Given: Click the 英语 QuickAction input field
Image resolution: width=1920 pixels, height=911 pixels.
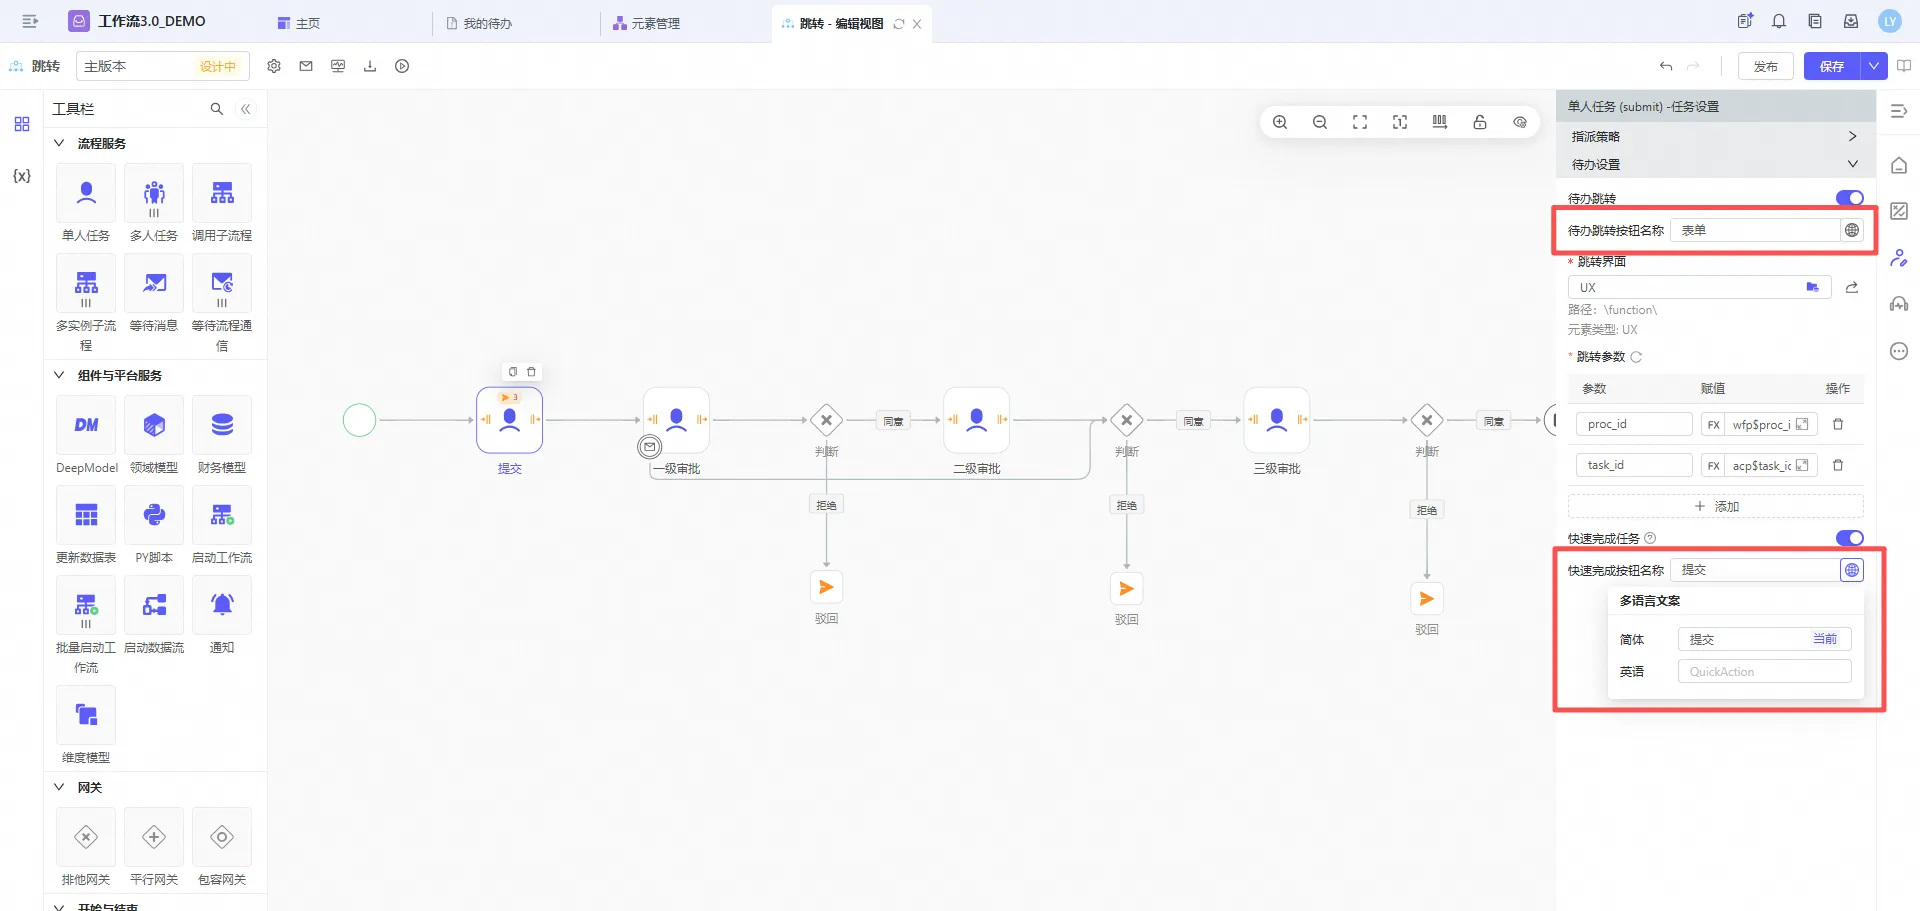Looking at the screenshot, I should click(x=1764, y=672).
